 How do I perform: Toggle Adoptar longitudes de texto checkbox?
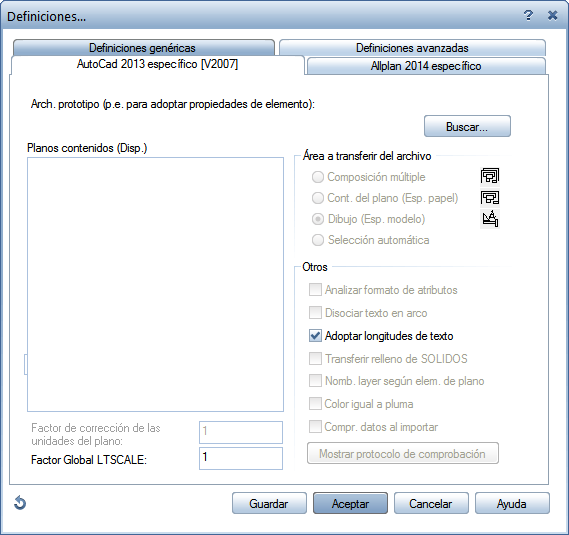[315, 336]
